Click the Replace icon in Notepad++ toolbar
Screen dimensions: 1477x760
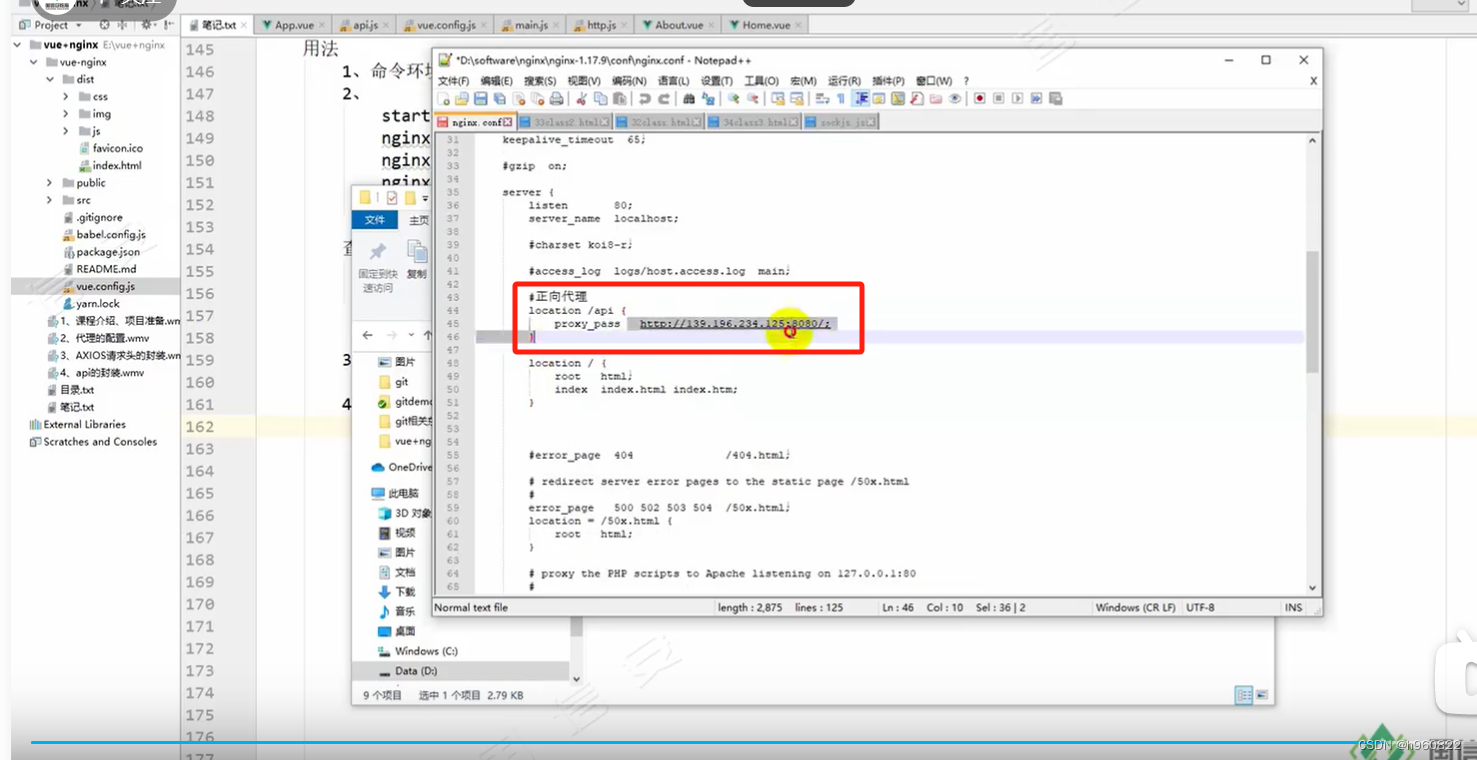point(708,98)
